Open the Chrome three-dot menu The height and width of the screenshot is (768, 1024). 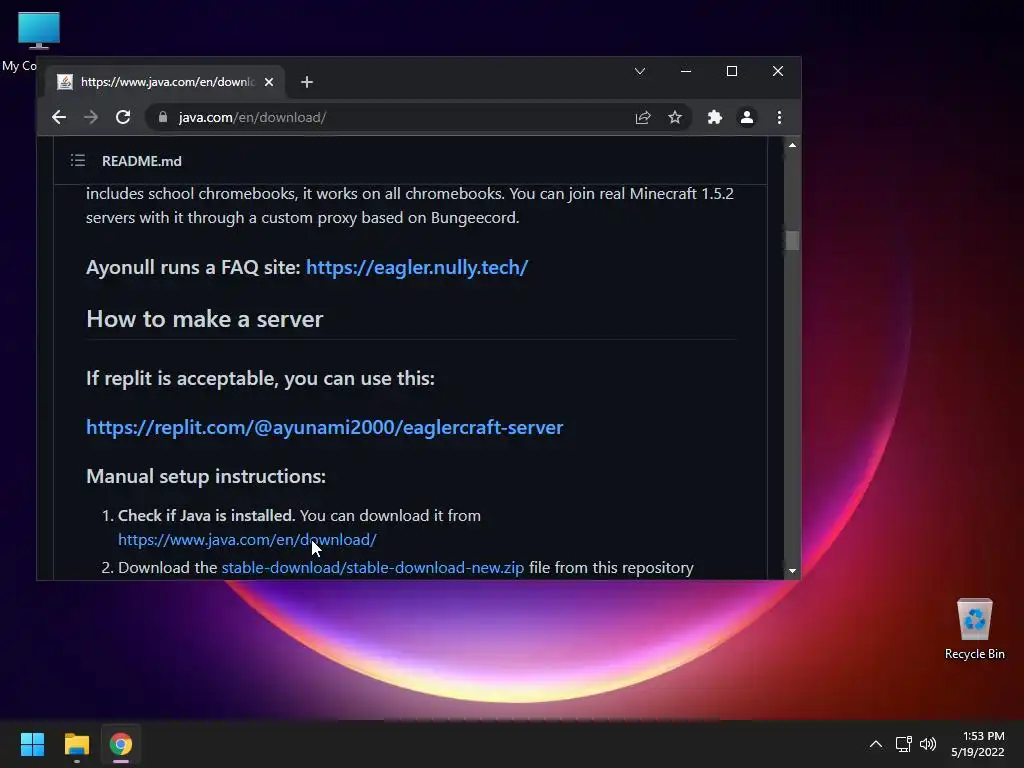[779, 118]
